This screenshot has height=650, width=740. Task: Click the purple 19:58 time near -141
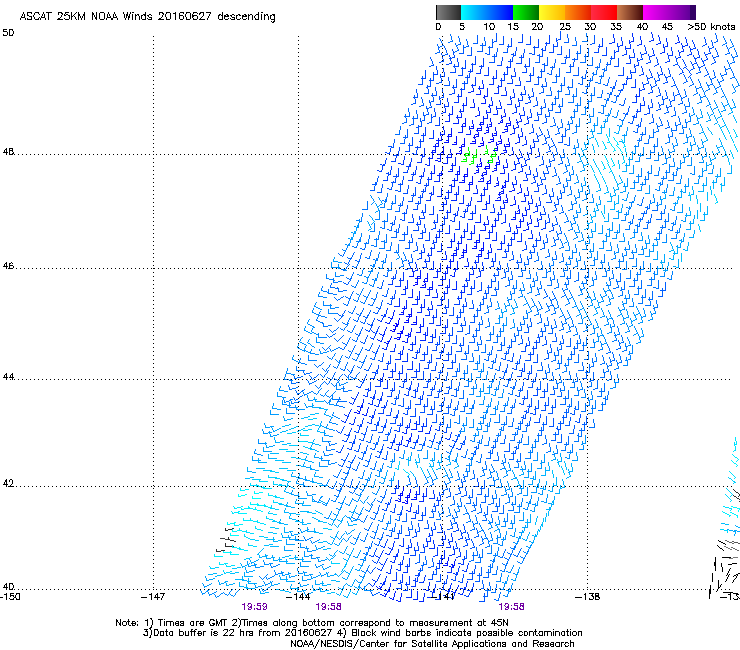(512, 607)
